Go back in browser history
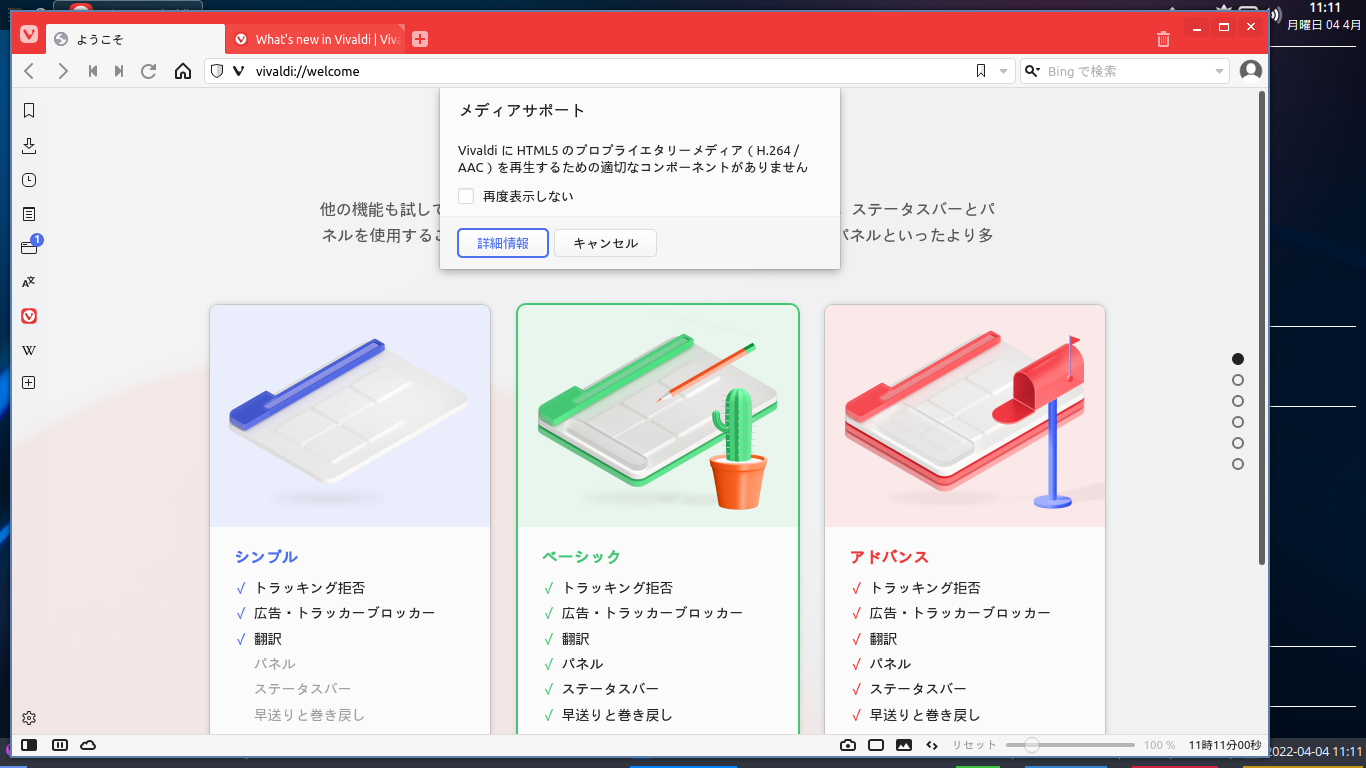Screen dimensions: 1366x768 click(30, 71)
